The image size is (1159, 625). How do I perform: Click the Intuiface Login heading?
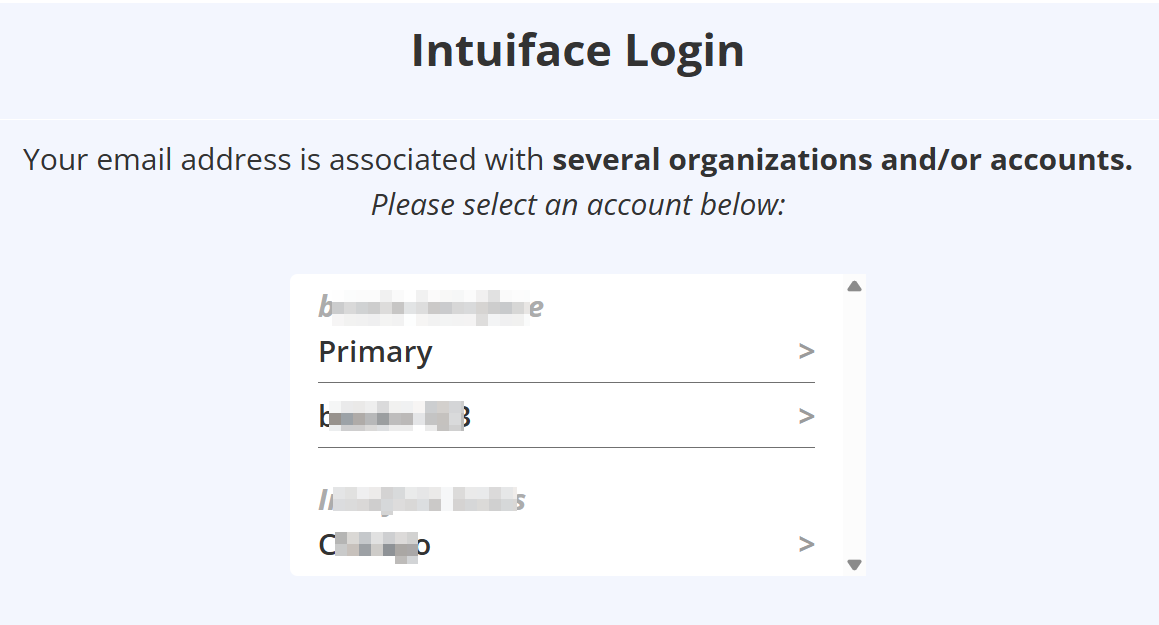578,51
